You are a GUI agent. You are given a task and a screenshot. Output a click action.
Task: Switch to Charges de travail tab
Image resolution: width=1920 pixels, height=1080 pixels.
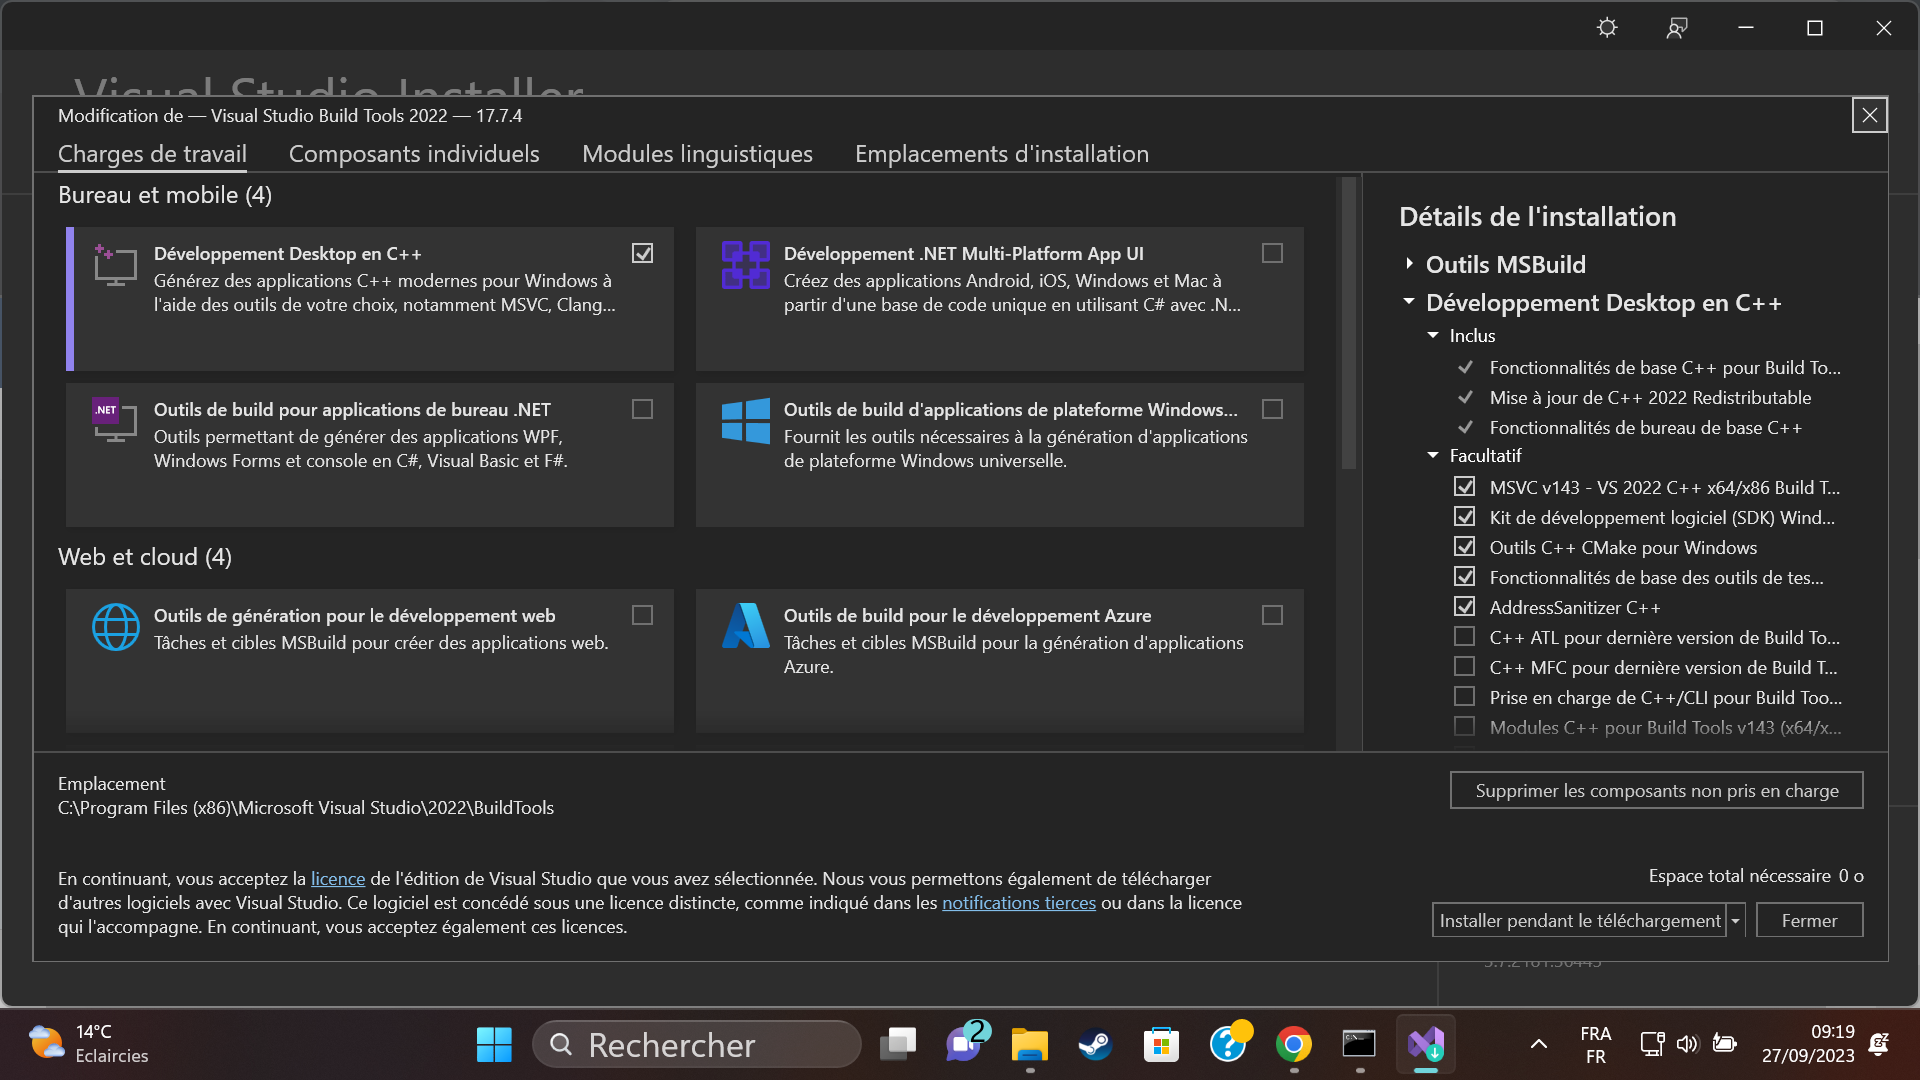[152, 154]
